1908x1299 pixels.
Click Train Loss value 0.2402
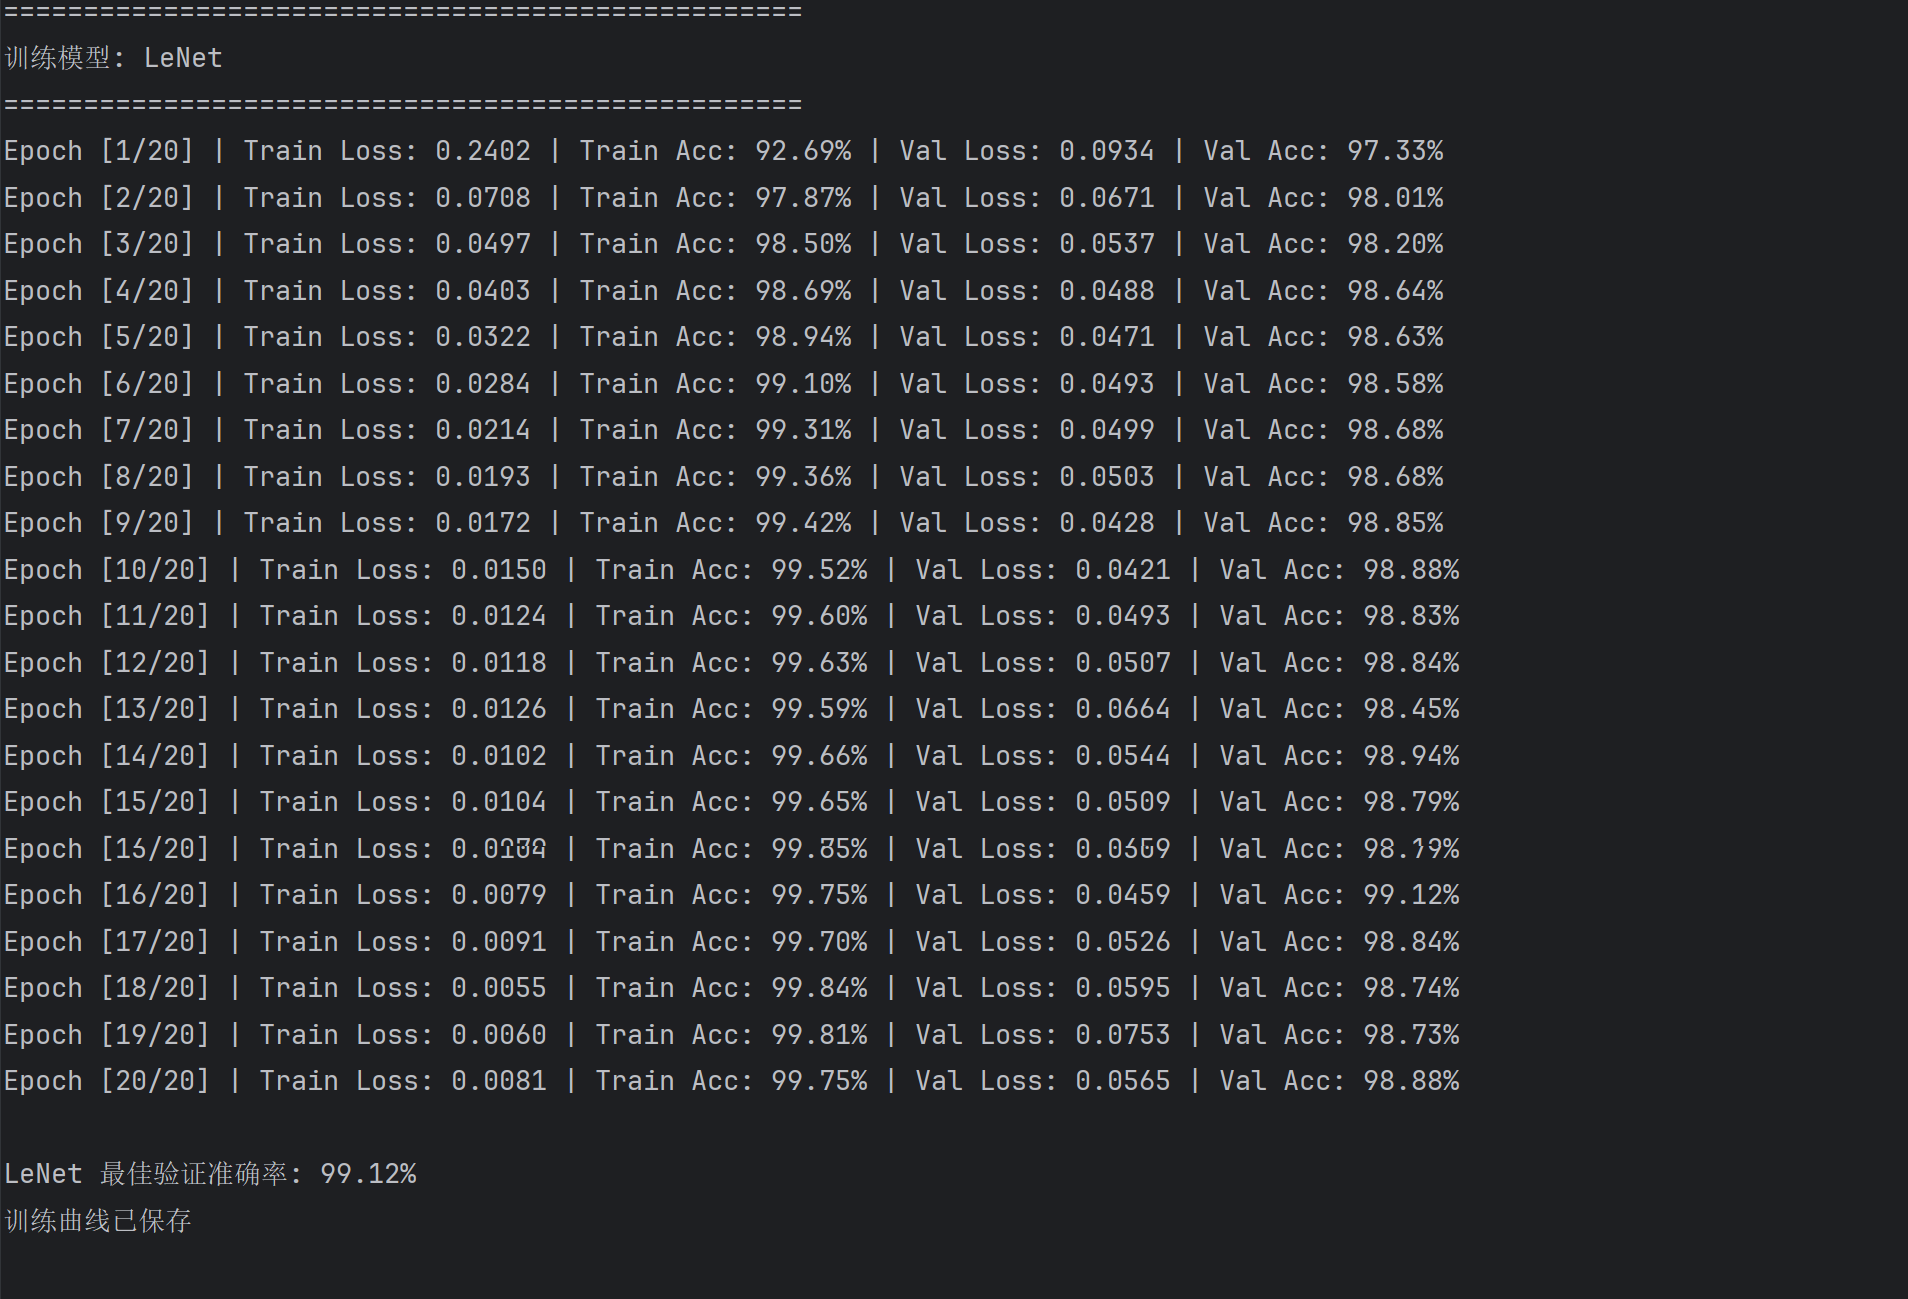tap(482, 151)
